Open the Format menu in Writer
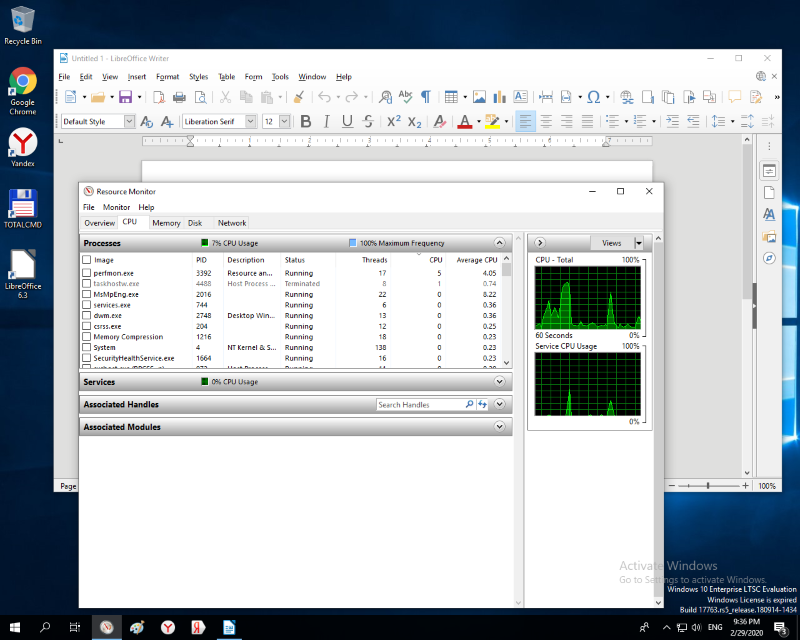The width and height of the screenshot is (800, 640). click(x=167, y=77)
